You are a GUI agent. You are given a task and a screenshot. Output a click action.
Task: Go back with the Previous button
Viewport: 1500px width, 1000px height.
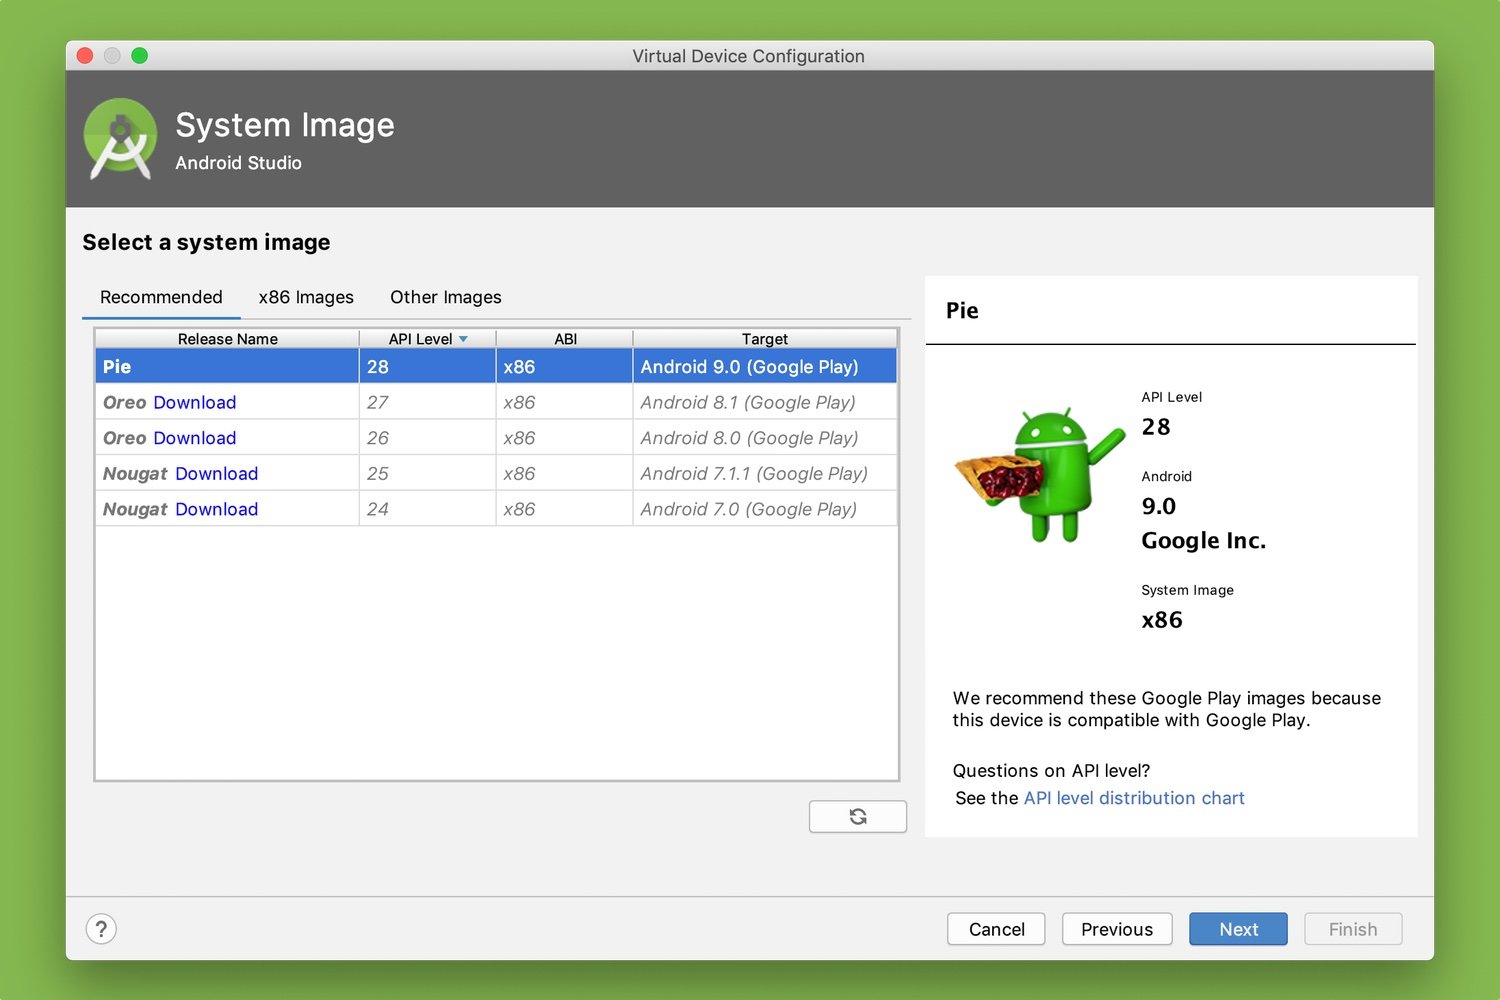[1117, 929]
